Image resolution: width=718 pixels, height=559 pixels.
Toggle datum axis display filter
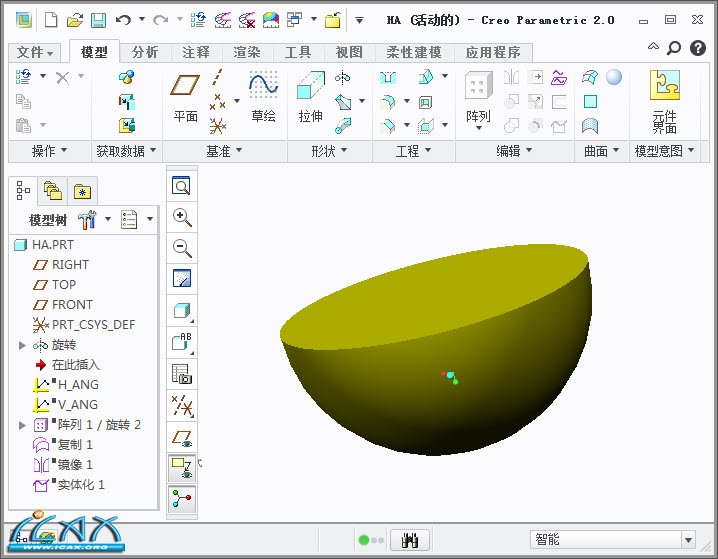182,405
